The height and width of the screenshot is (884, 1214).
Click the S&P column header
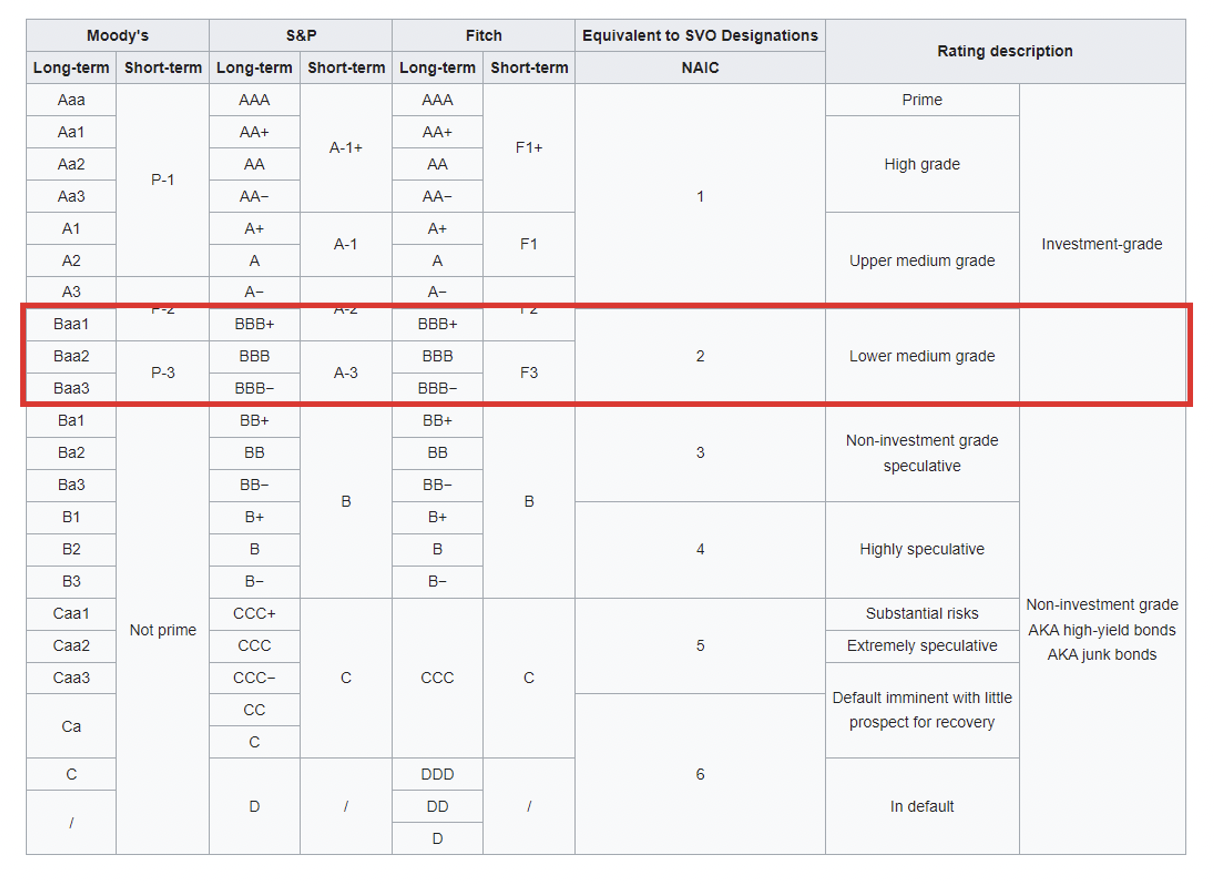click(300, 36)
